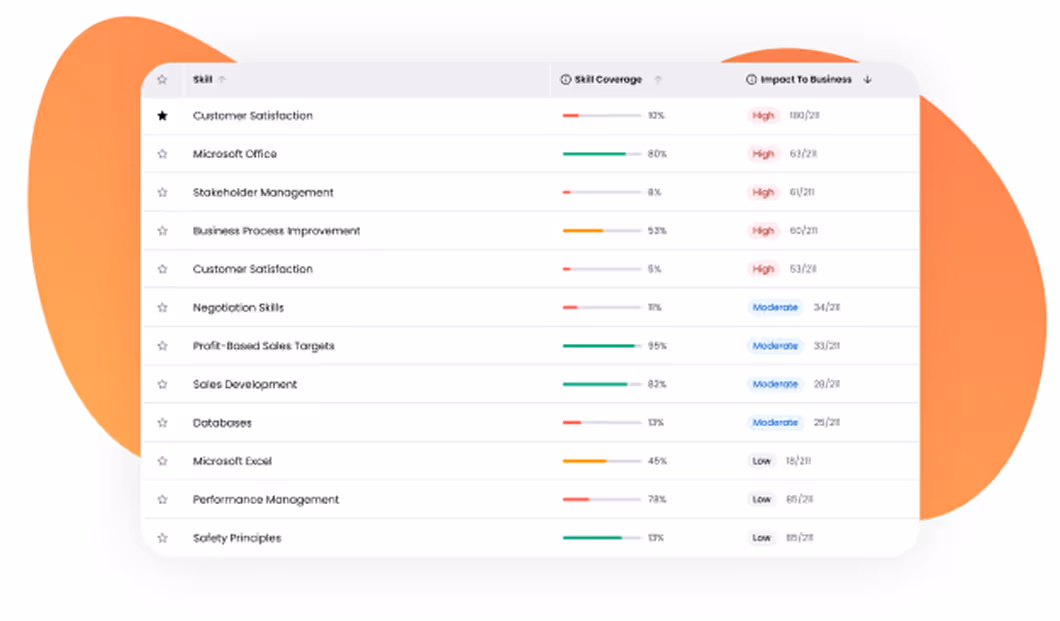Click the star icon beside Negotiation Skills
Screen dimensions: 1060x621
pos(162,307)
